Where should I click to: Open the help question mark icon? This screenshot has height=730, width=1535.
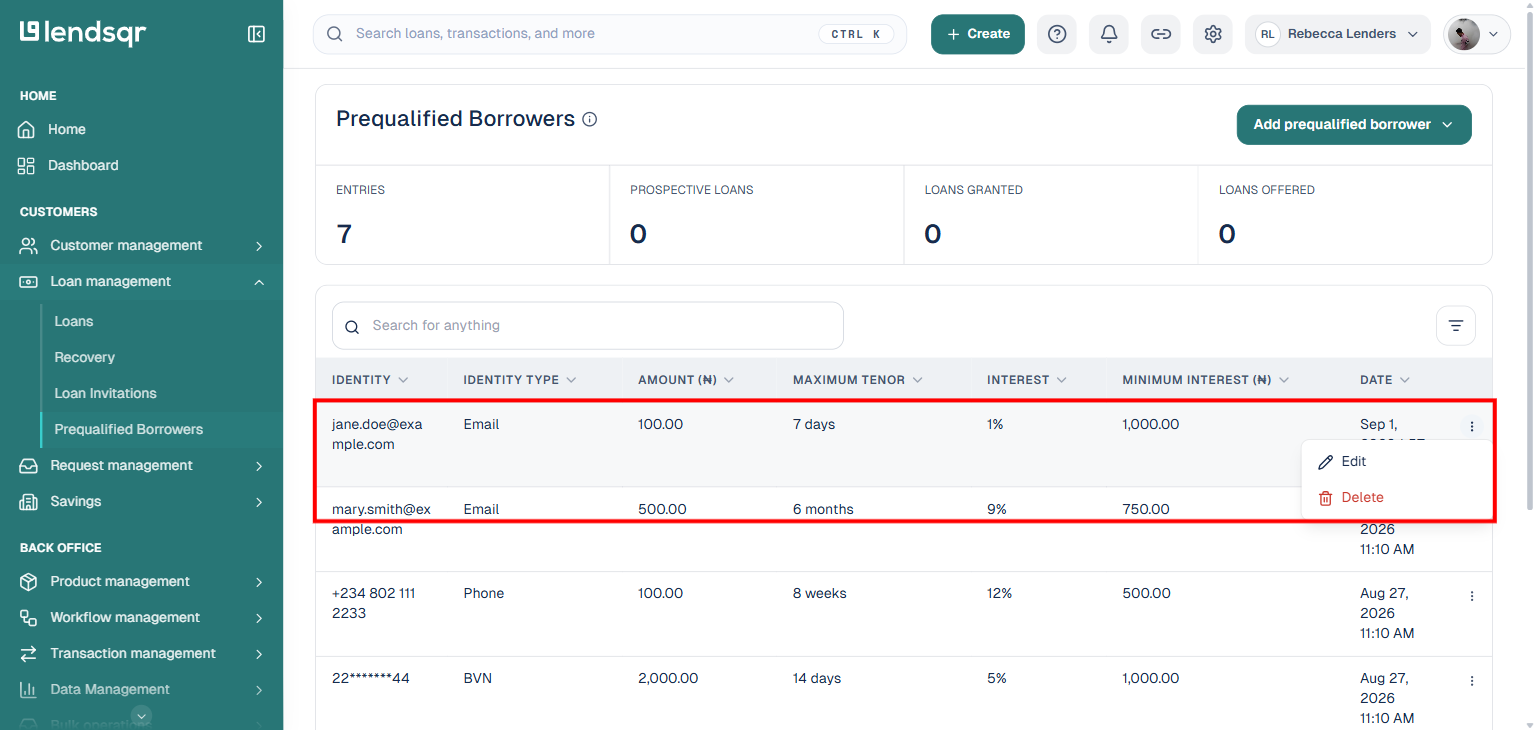click(1057, 34)
